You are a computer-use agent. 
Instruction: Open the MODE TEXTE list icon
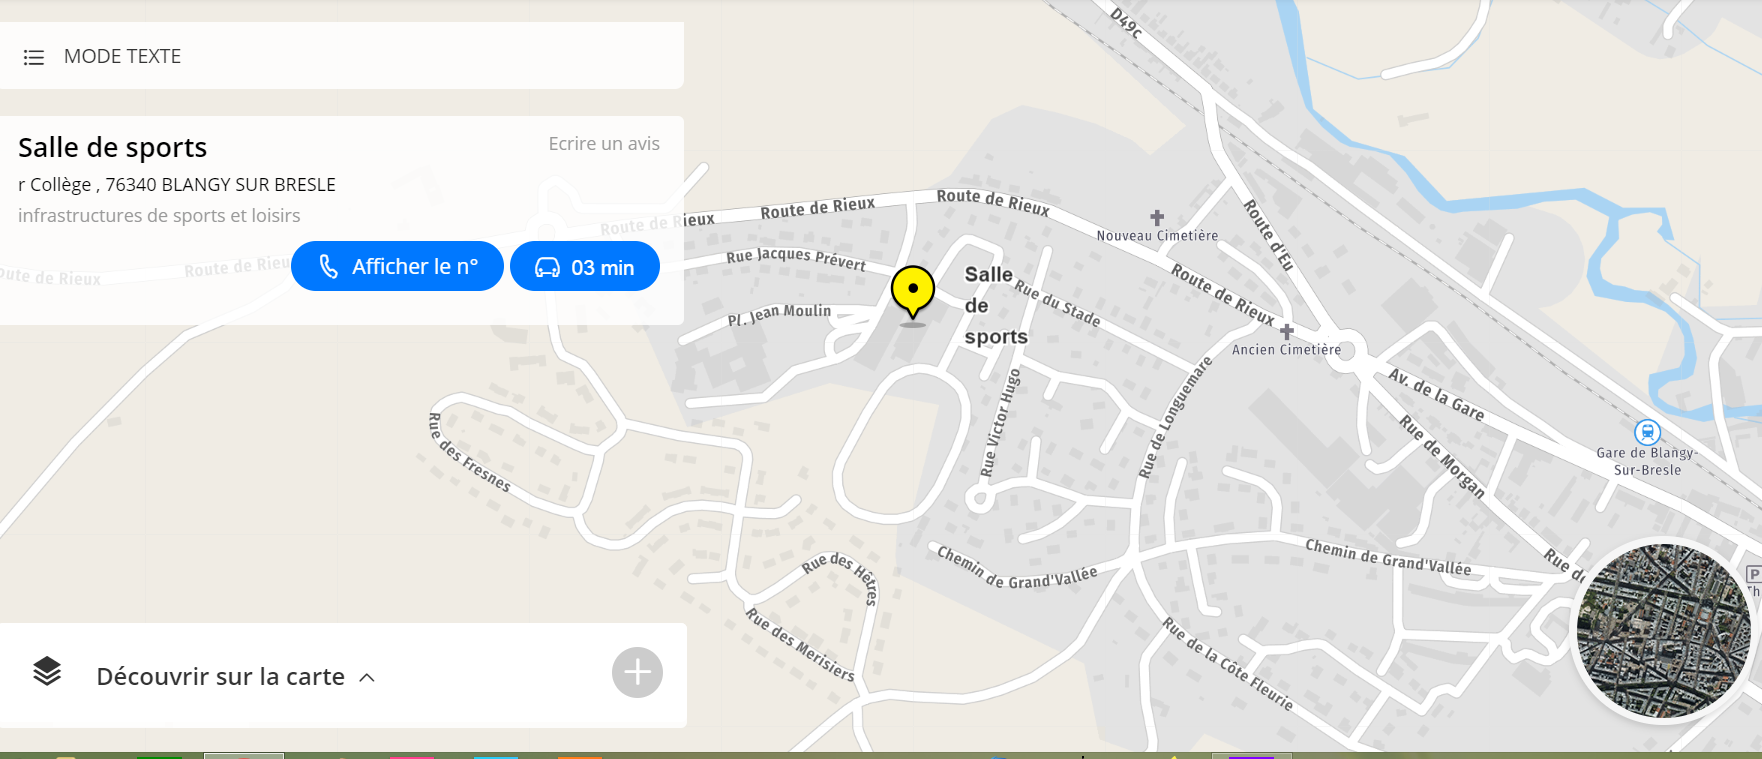coord(34,57)
